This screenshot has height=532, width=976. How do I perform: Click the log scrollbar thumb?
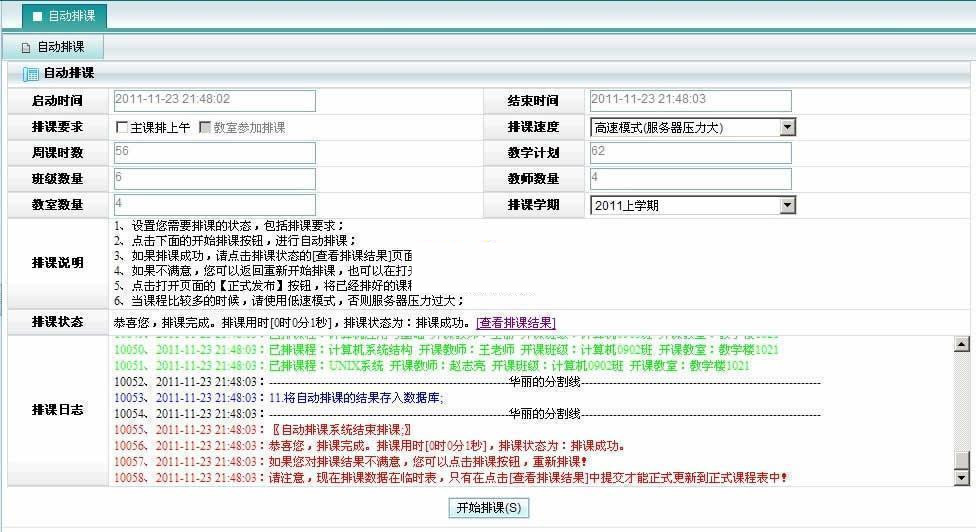[x=962, y=460]
